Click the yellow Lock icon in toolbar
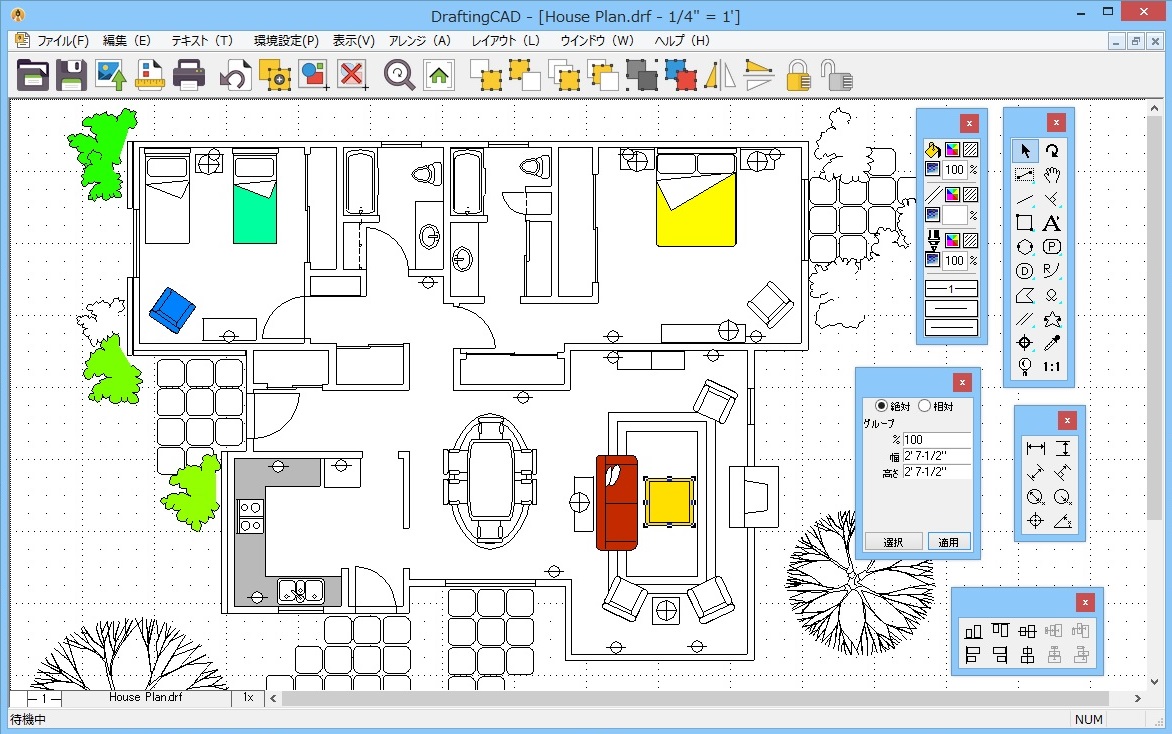1172x734 pixels. pyautogui.click(x=797, y=75)
